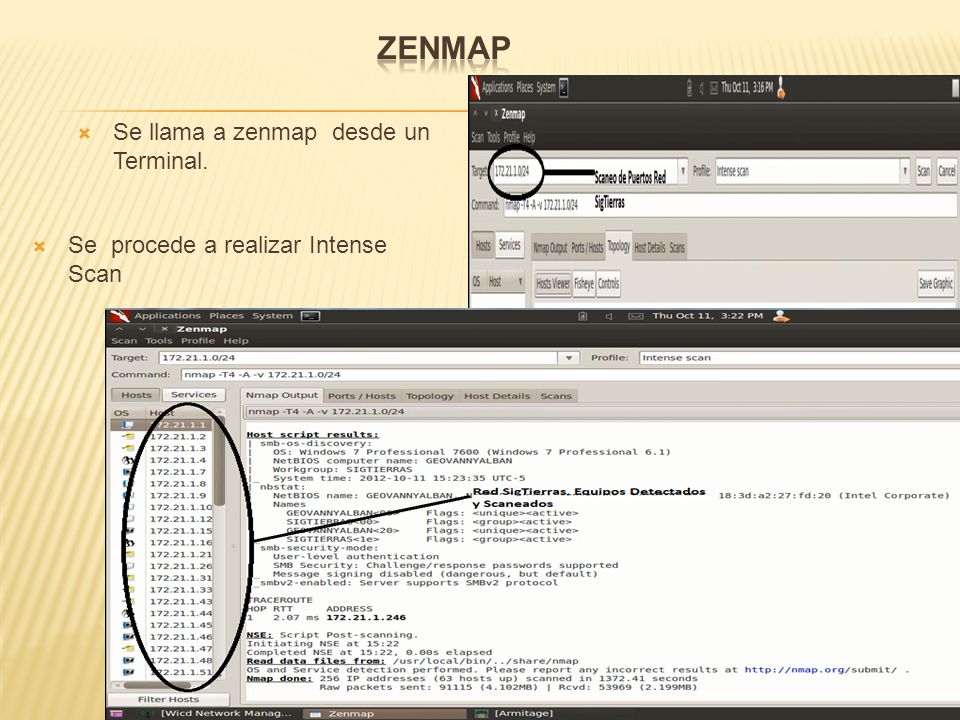Click the OS icon of host 172.21.1.16
The height and width of the screenshot is (720, 960).
[x=129, y=542]
